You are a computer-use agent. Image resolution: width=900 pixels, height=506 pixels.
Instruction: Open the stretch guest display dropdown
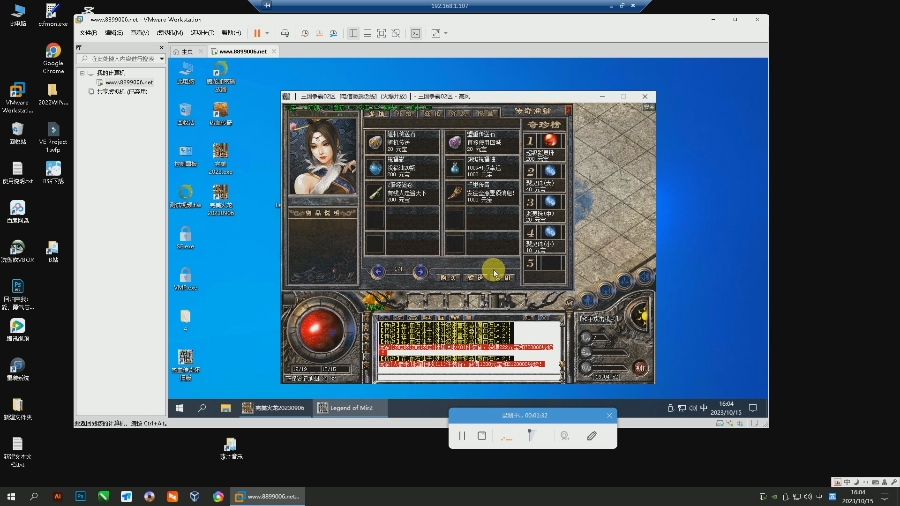[x=445, y=33]
